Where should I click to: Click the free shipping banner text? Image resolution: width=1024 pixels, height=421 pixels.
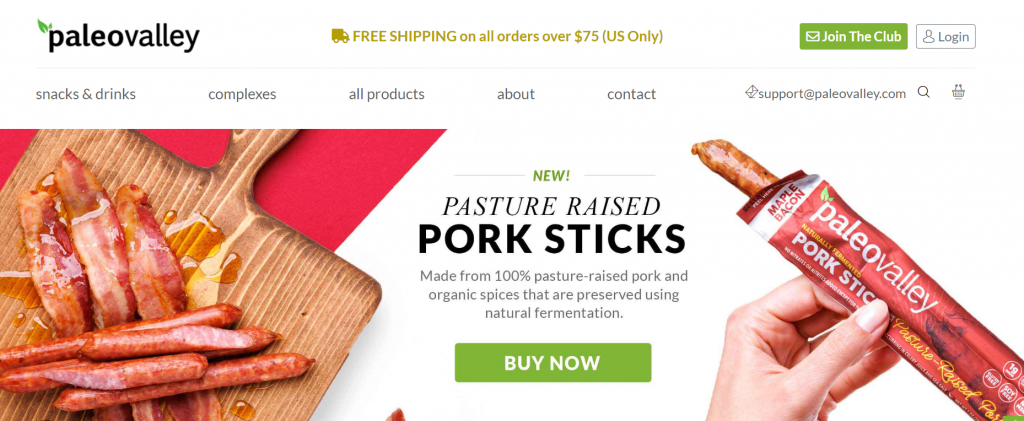pyautogui.click(x=507, y=37)
